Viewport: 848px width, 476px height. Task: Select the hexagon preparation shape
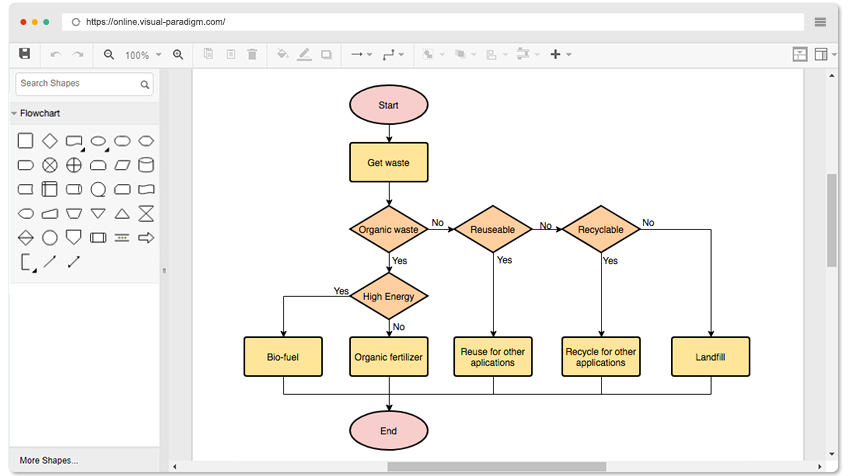(x=146, y=141)
